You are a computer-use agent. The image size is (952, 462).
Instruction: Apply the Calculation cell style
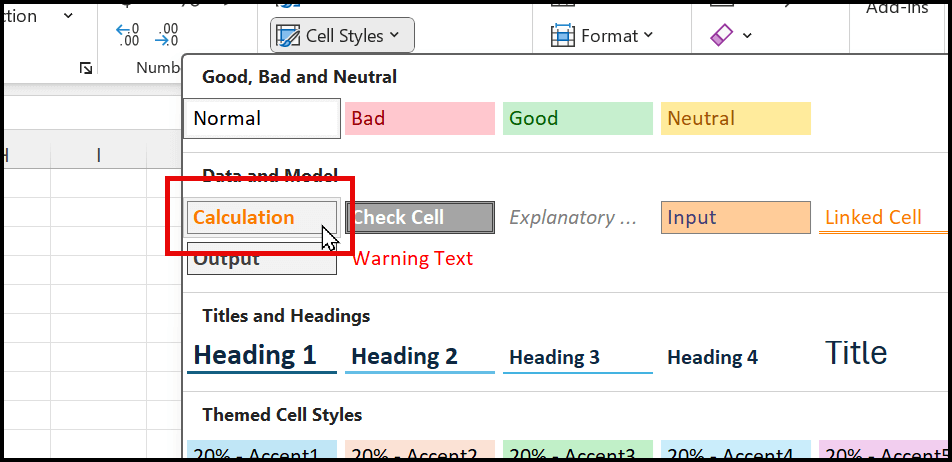[x=261, y=217]
